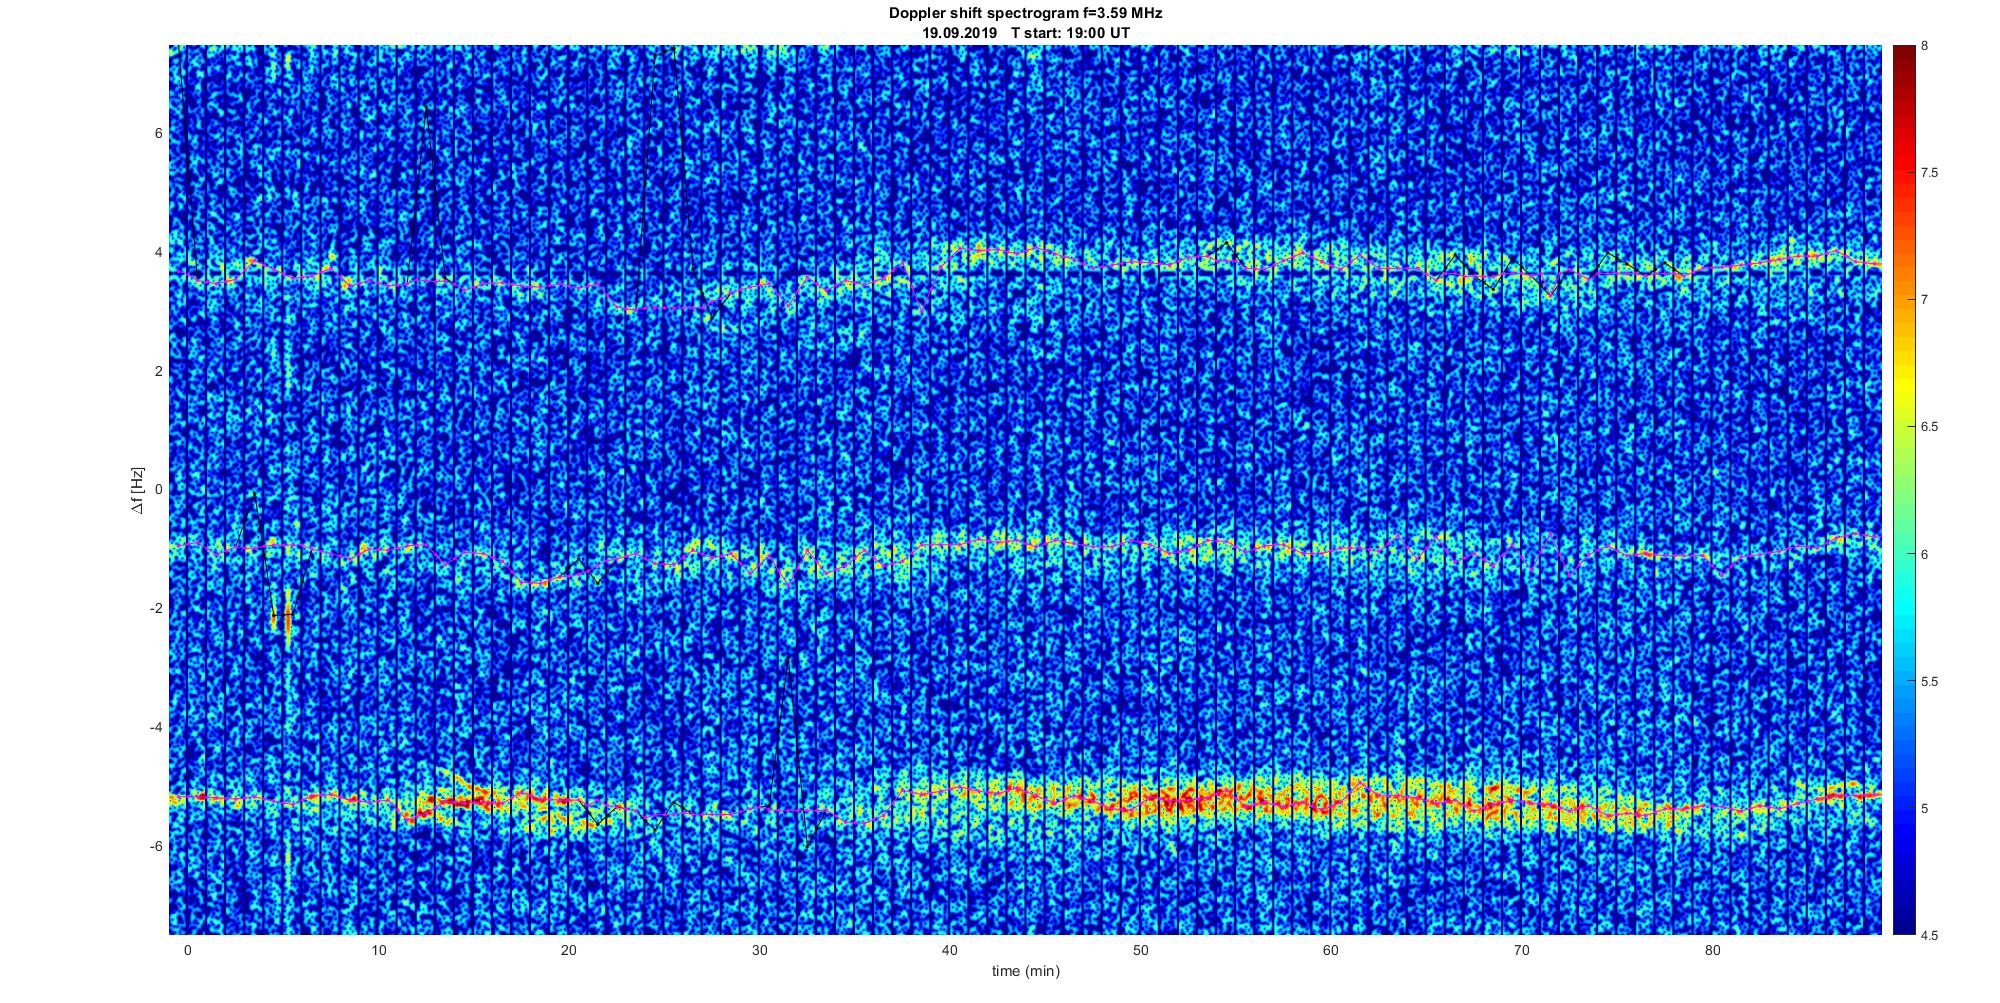Click the colorbar tick label '5.5'
Viewport: 2000px width, 1003px height.
[x=1930, y=681]
